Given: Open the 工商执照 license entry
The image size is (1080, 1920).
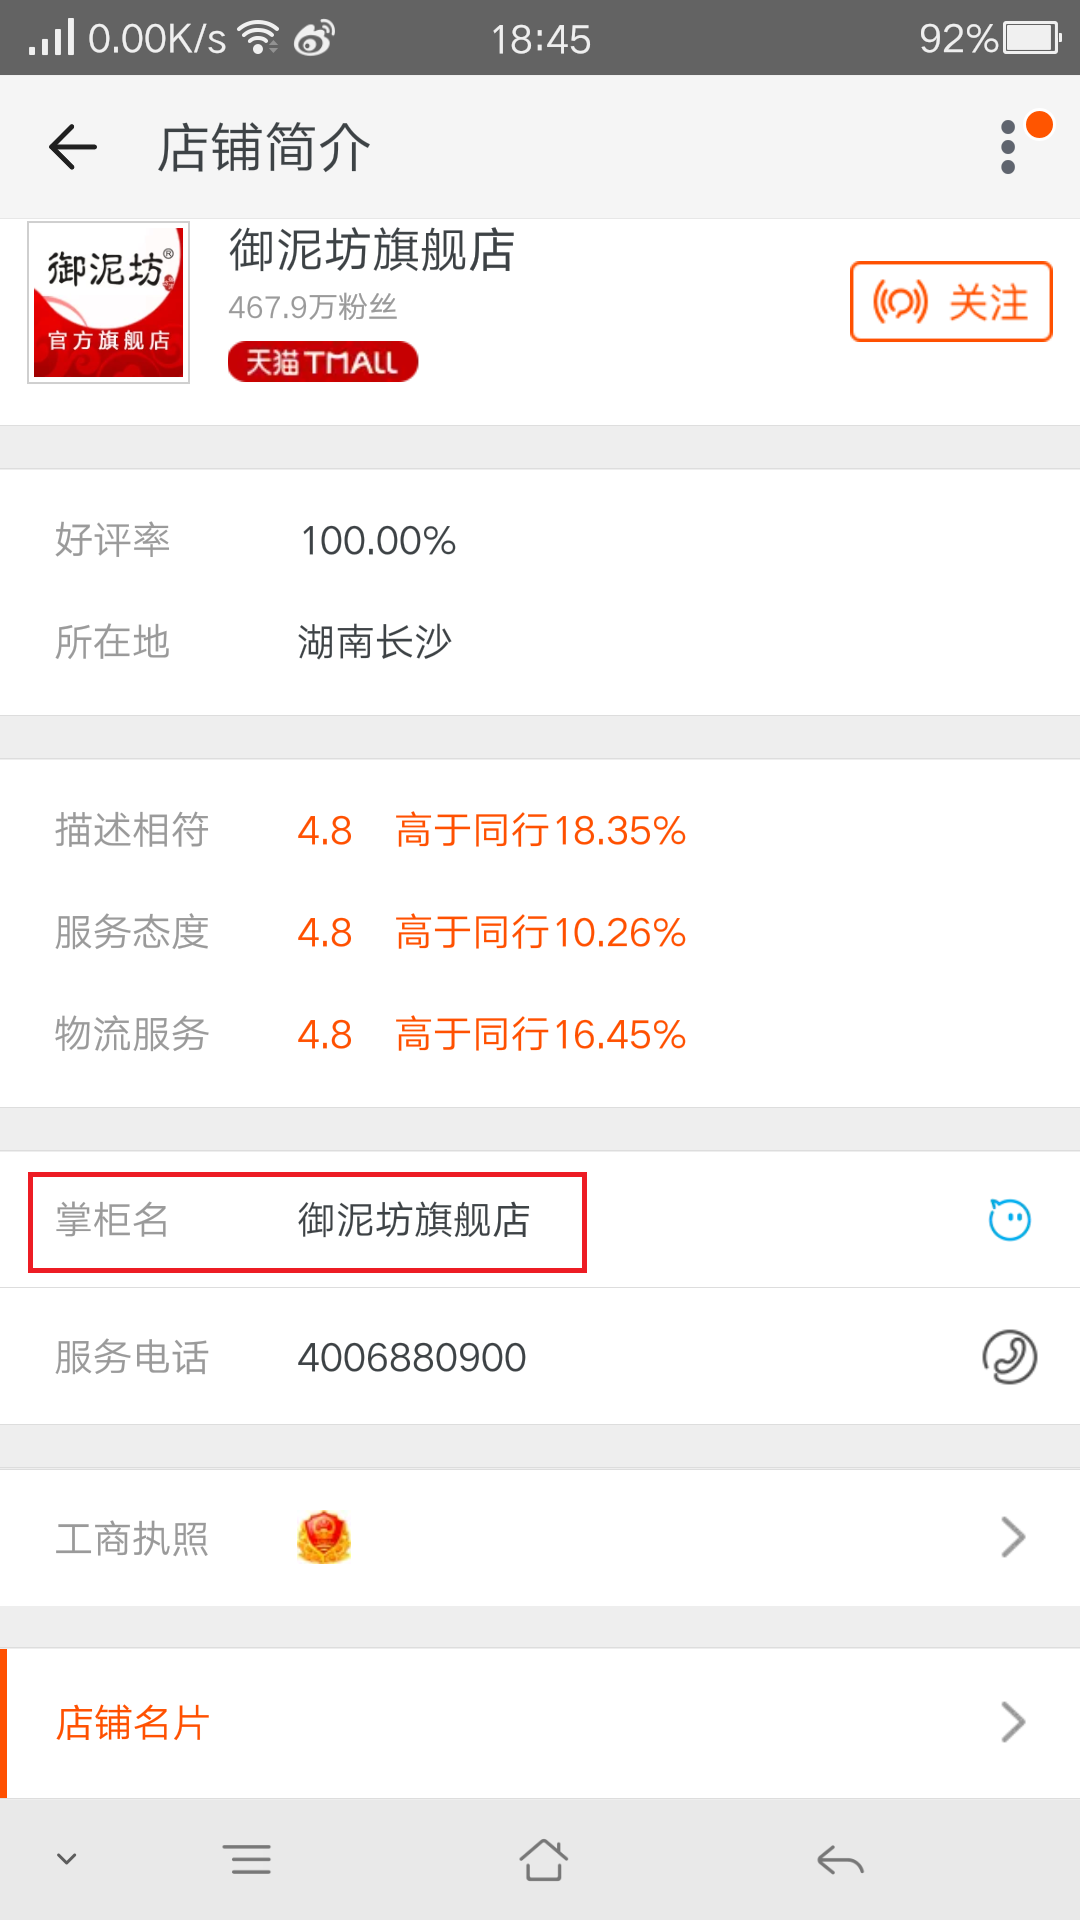Looking at the screenshot, I should pos(540,1538).
